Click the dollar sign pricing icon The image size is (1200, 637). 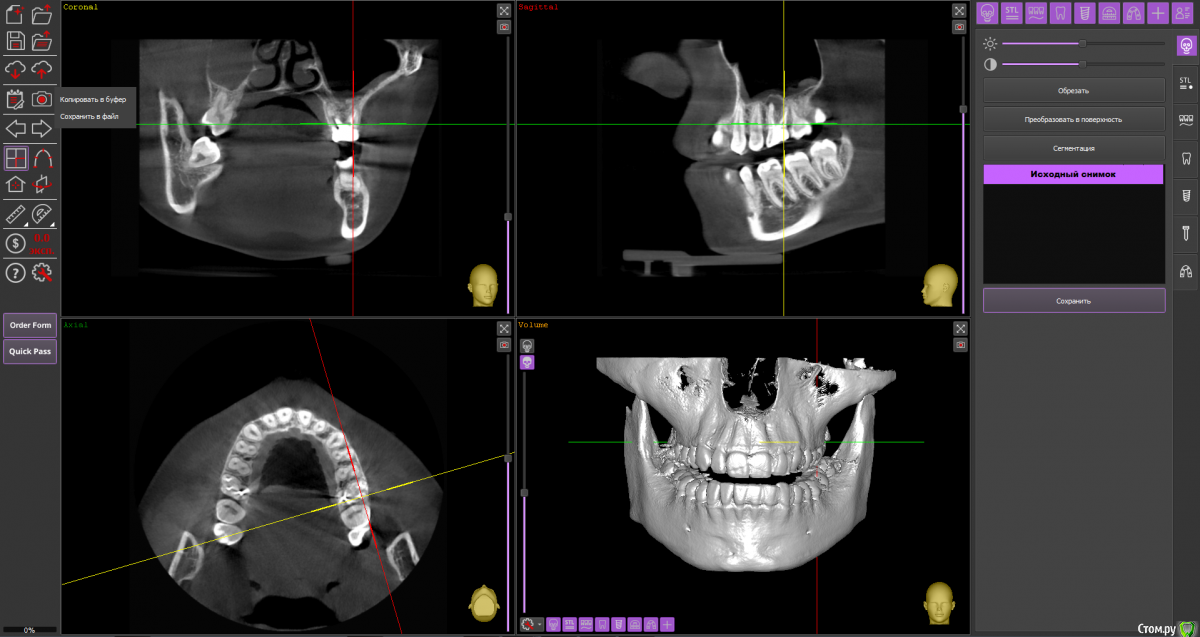tap(16, 243)
